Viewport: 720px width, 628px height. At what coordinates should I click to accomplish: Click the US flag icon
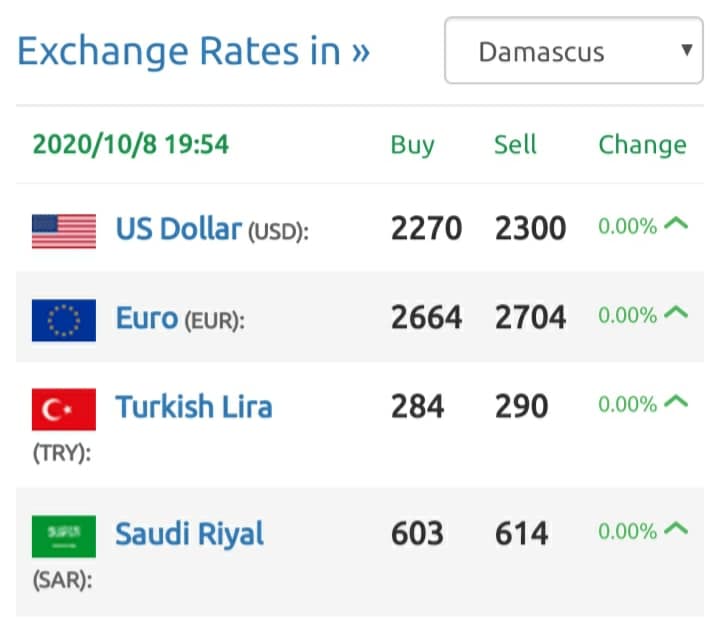tap(64, 231)
